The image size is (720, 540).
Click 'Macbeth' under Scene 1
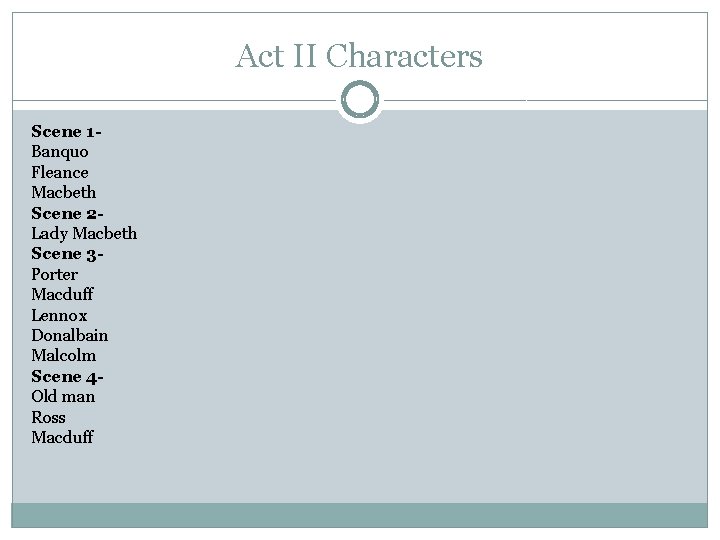tap(63, 192)
